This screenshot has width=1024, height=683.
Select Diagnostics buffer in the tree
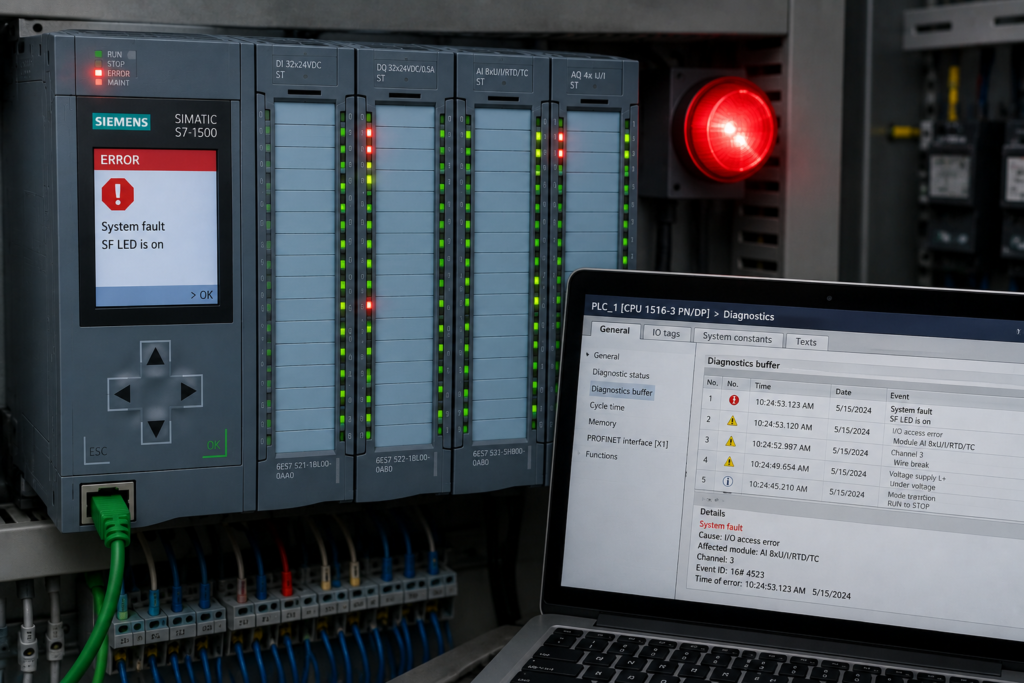622,390
